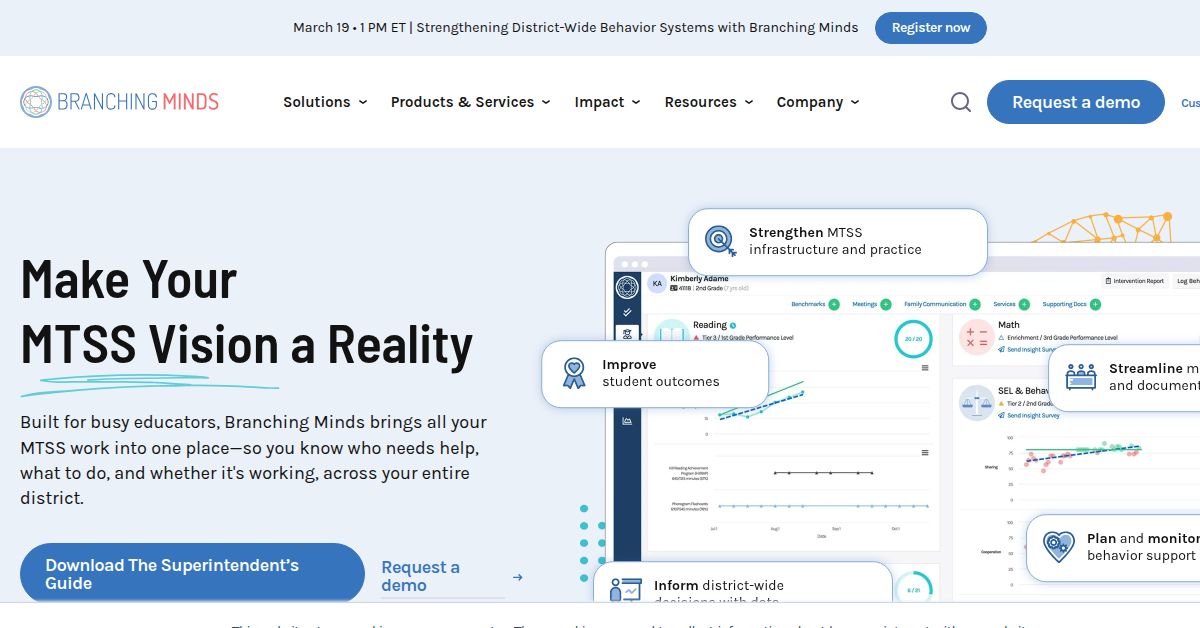Click the meeting table icon by Streamline
This screenshot has height=628, width=1200.
pyautogui.click(x=1080, y=376)
